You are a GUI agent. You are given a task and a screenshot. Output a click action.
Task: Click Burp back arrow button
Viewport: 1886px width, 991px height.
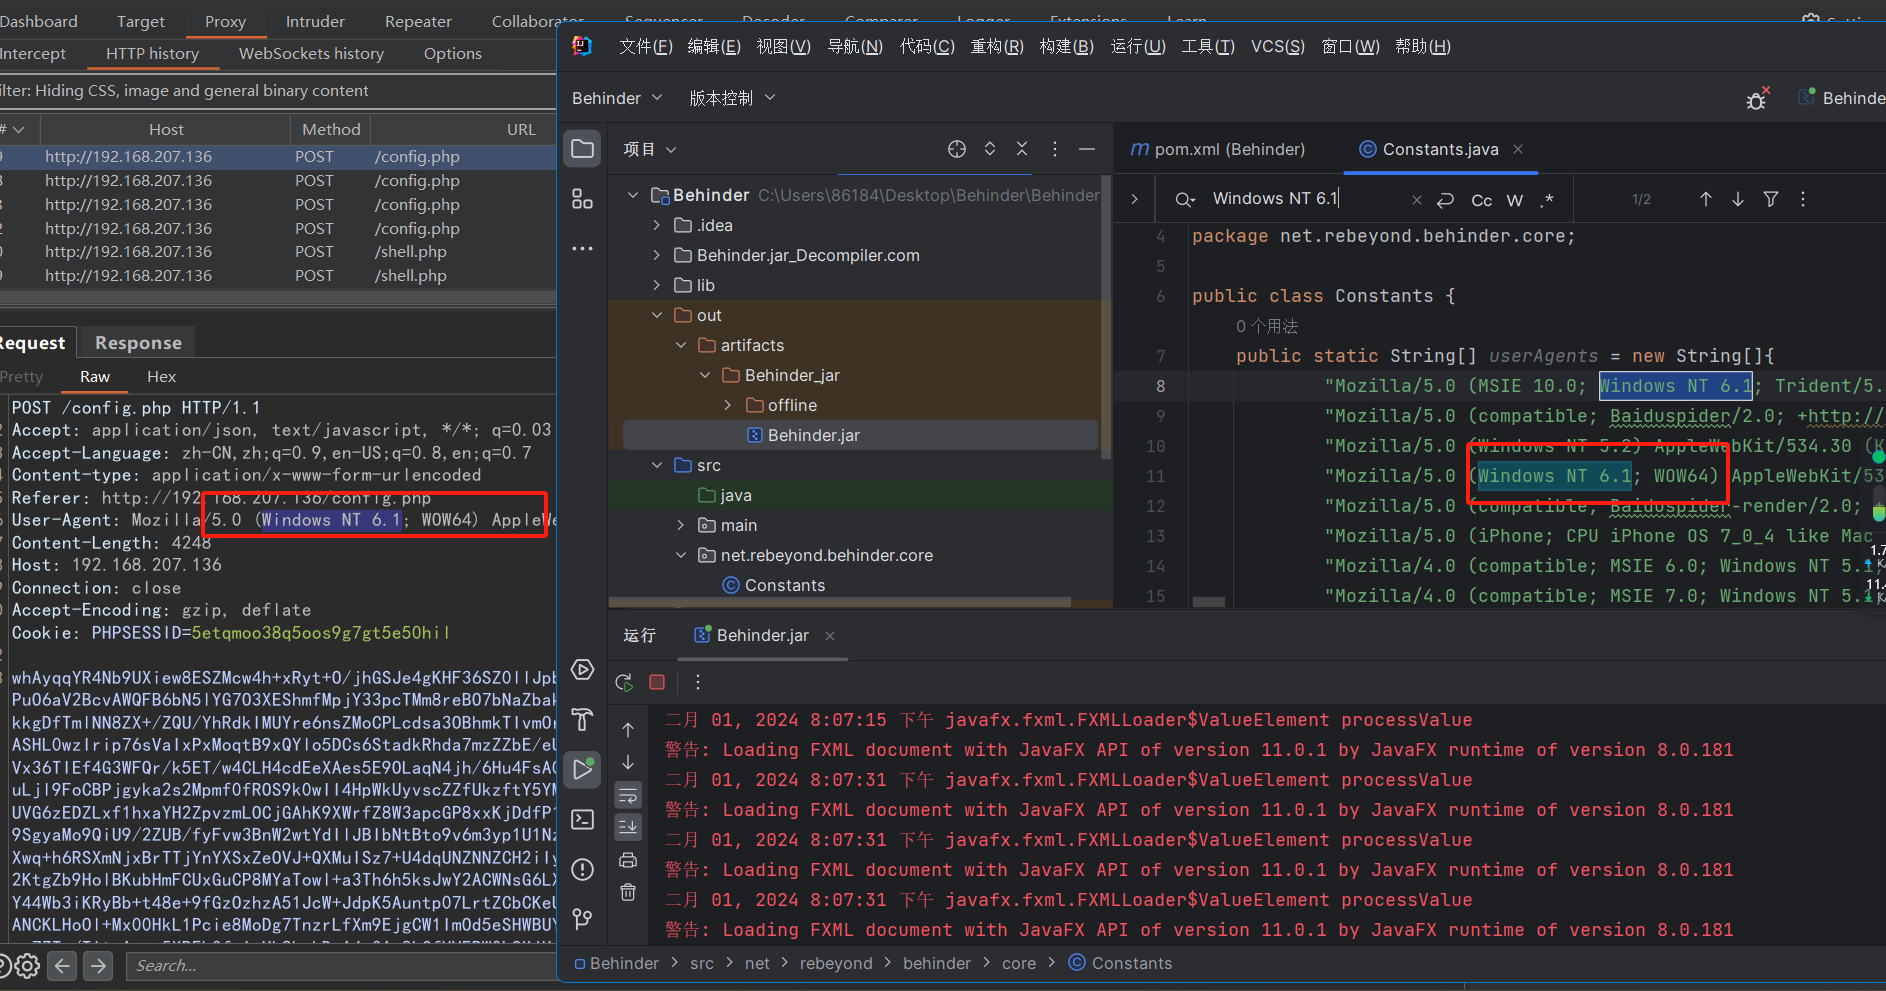[x=62, y=966]
